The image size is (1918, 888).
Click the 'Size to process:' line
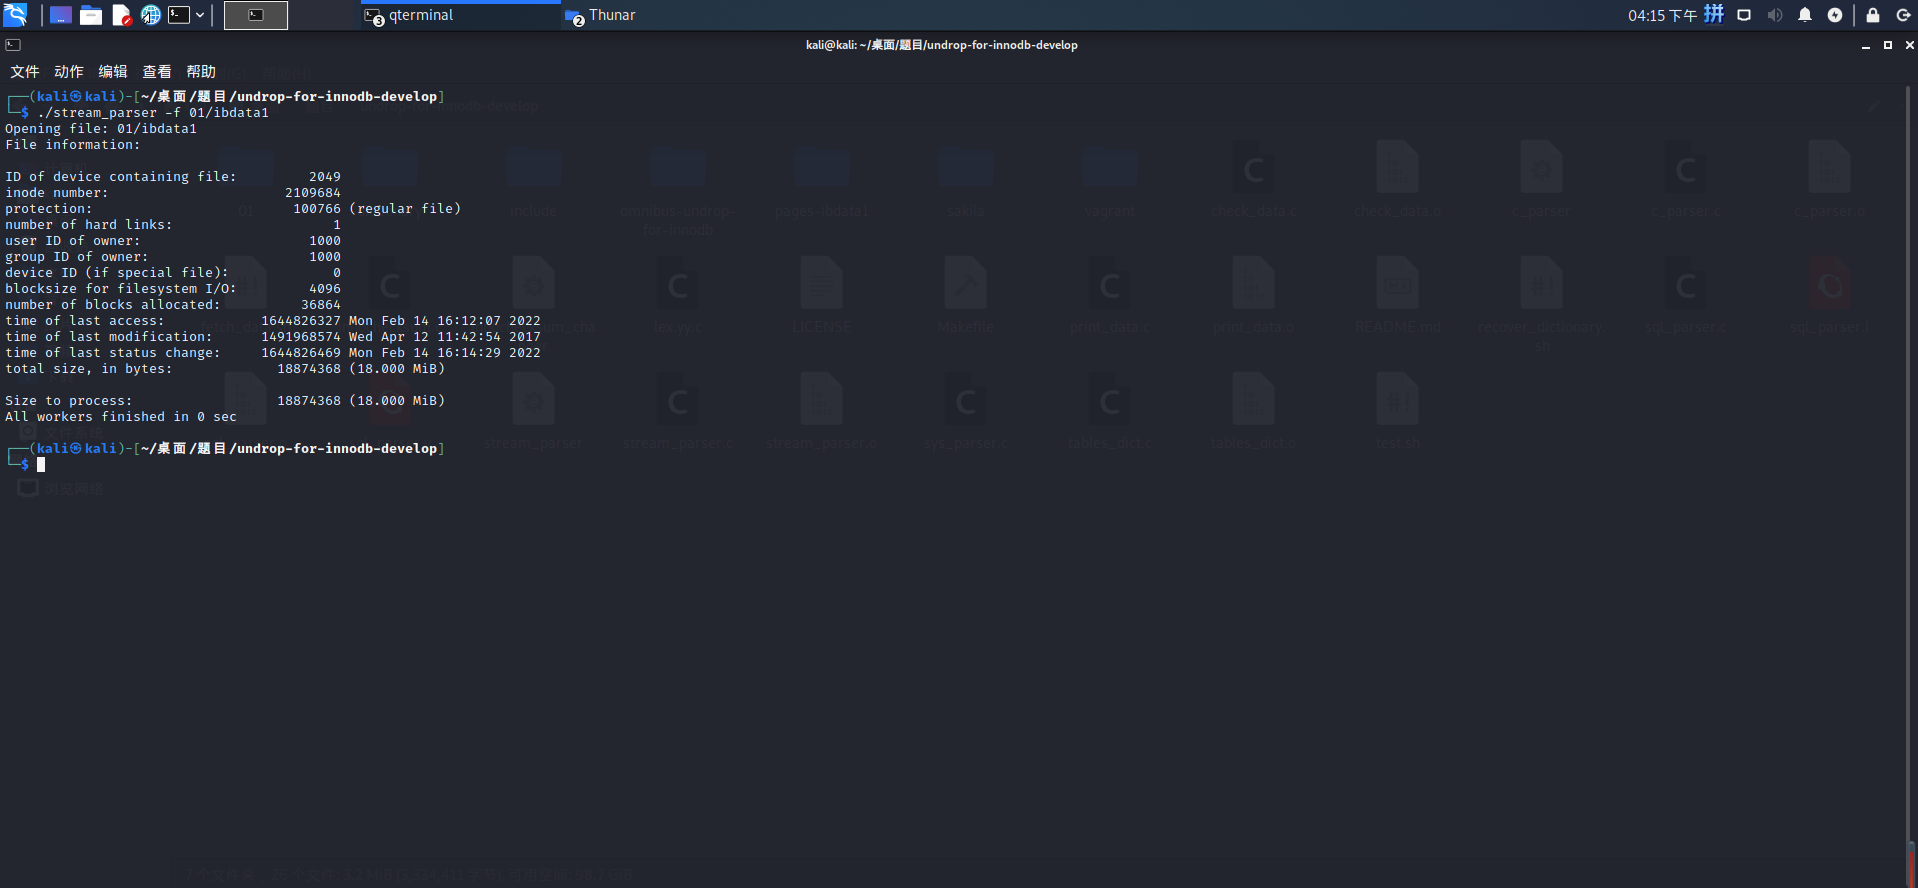tap(225, 401)
